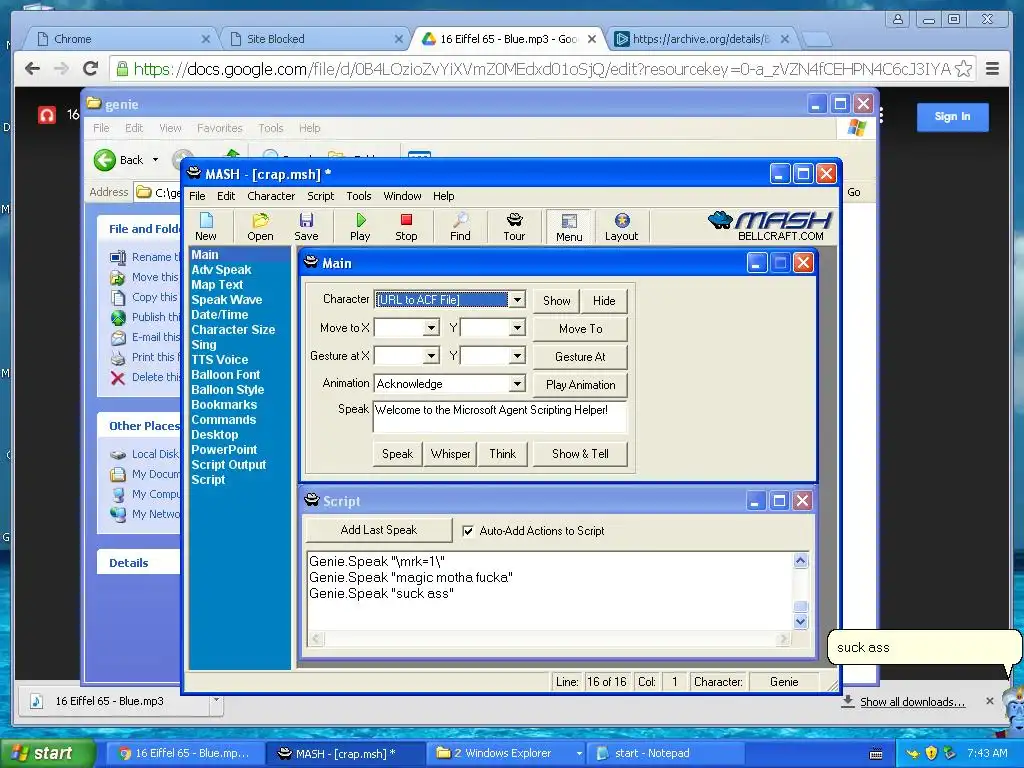Open the Move to X dropdown
This screenshot has width=1024, height=768.
tap(431, 328)
